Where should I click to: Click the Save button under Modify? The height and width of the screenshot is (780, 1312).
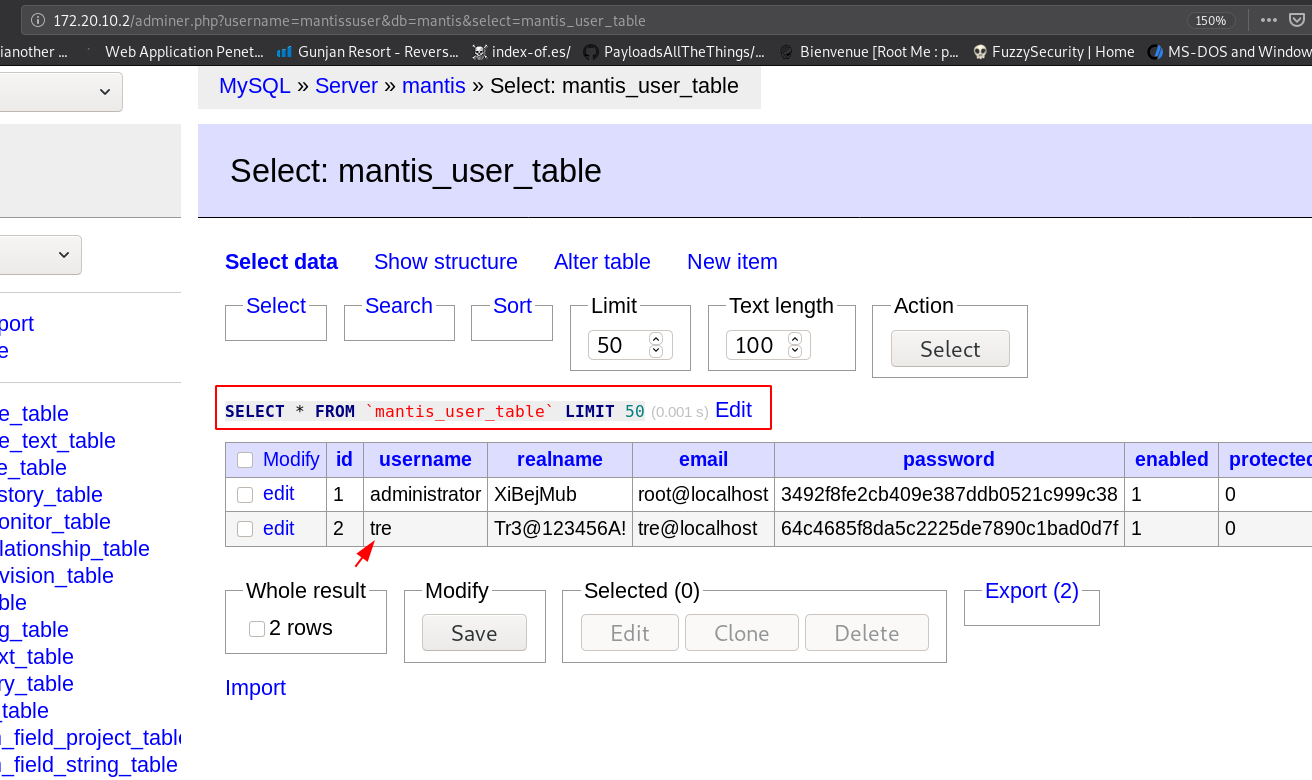click(474, 633)
